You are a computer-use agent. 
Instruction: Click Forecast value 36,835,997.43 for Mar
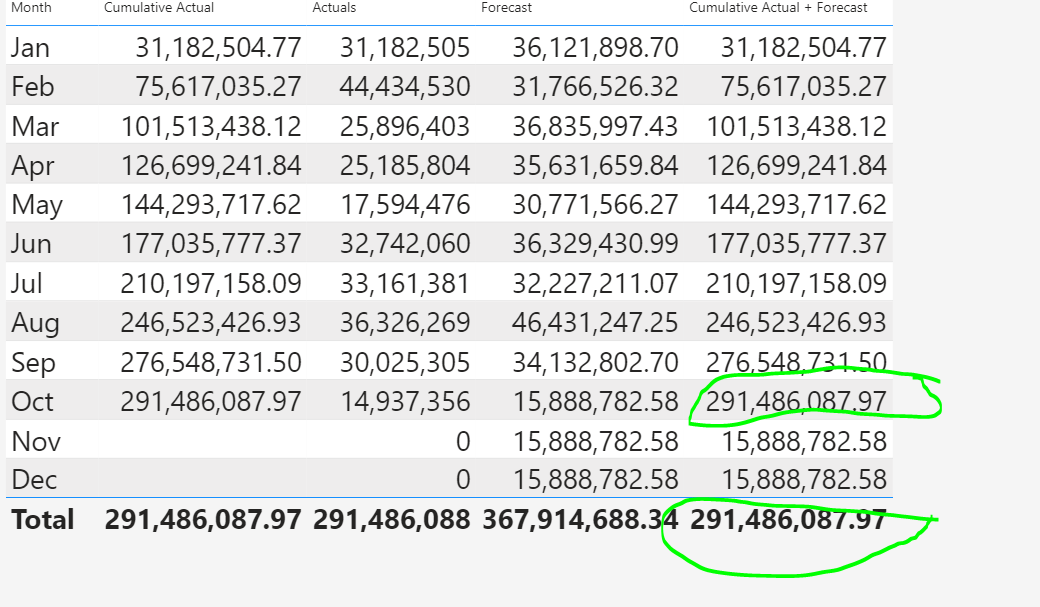click(596, 126)
